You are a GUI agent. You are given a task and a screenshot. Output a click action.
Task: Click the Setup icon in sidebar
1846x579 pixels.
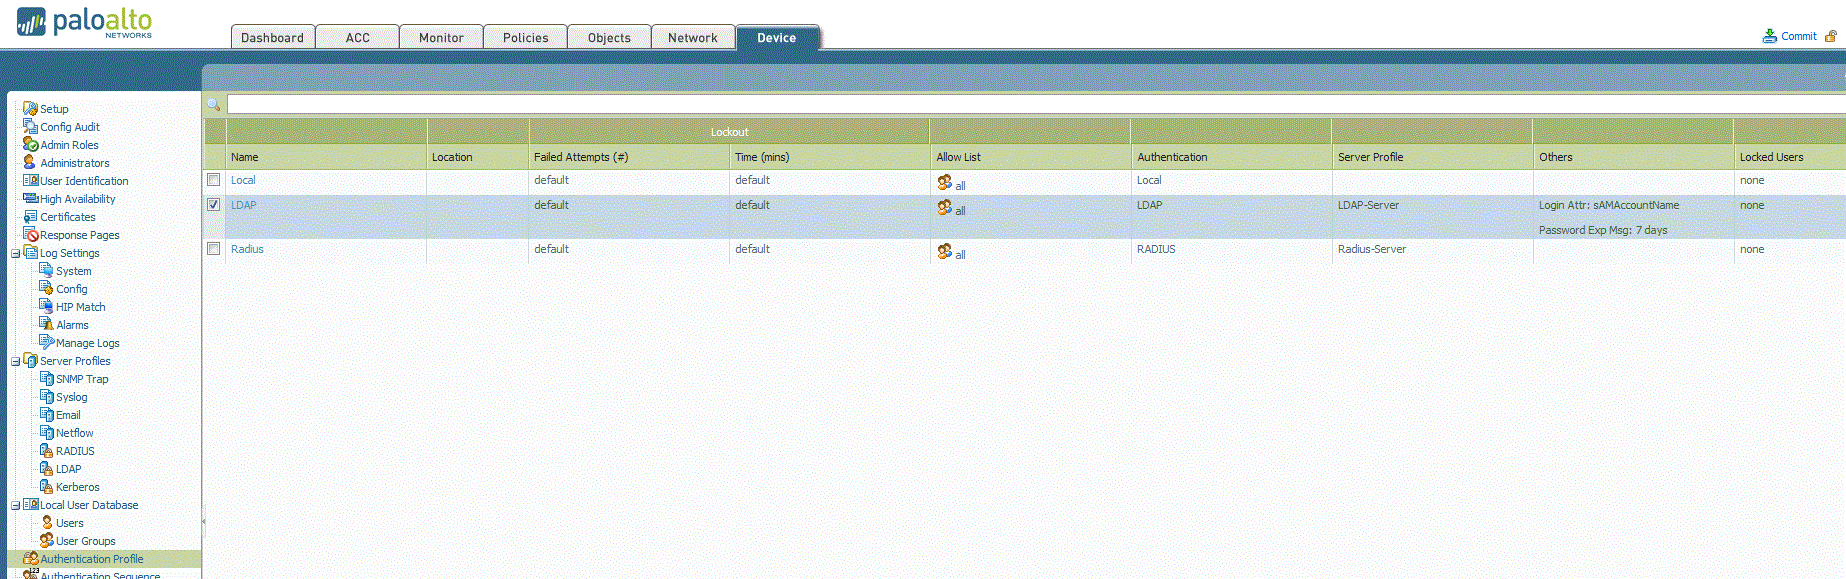pyautogui.click(x=30, y=108)
